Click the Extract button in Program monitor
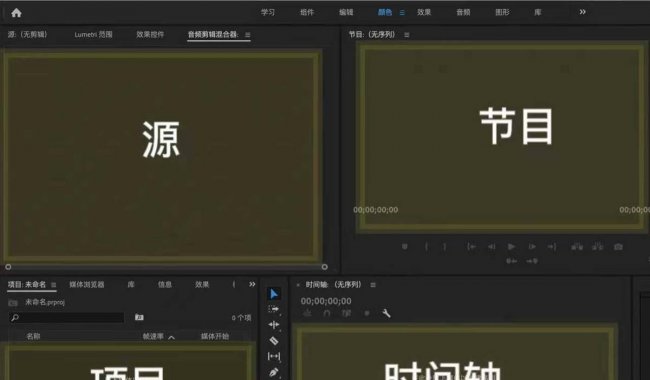This screenshot has width=650, height=380. coord(597,247)
